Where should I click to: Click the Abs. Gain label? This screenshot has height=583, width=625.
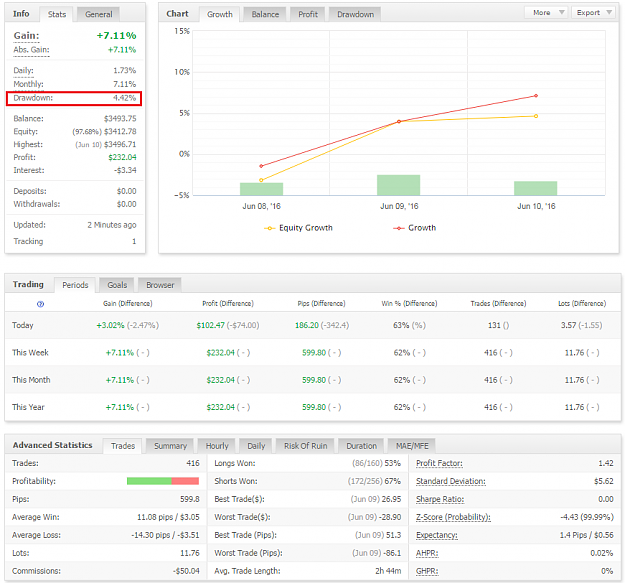(31, 50)
